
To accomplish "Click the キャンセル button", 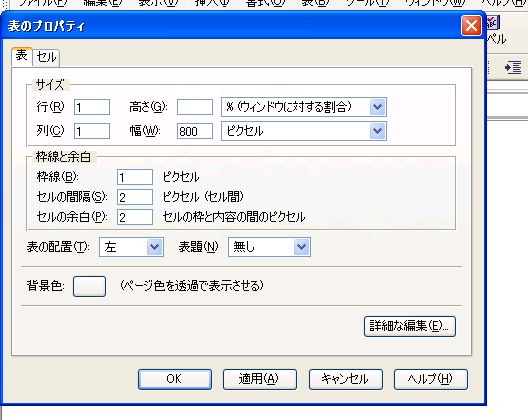I will coord(345,379).
